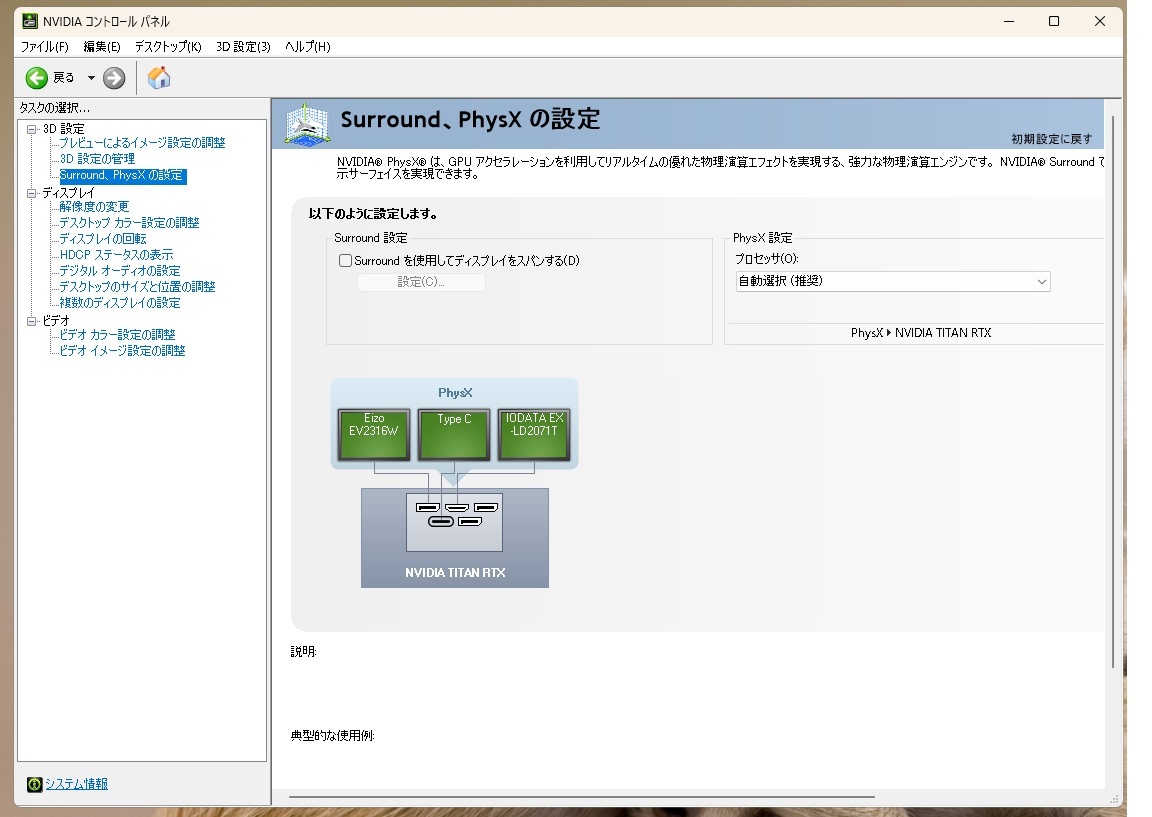Open the システム情報 link
The image size is (1152, 817).
point(76,784)
